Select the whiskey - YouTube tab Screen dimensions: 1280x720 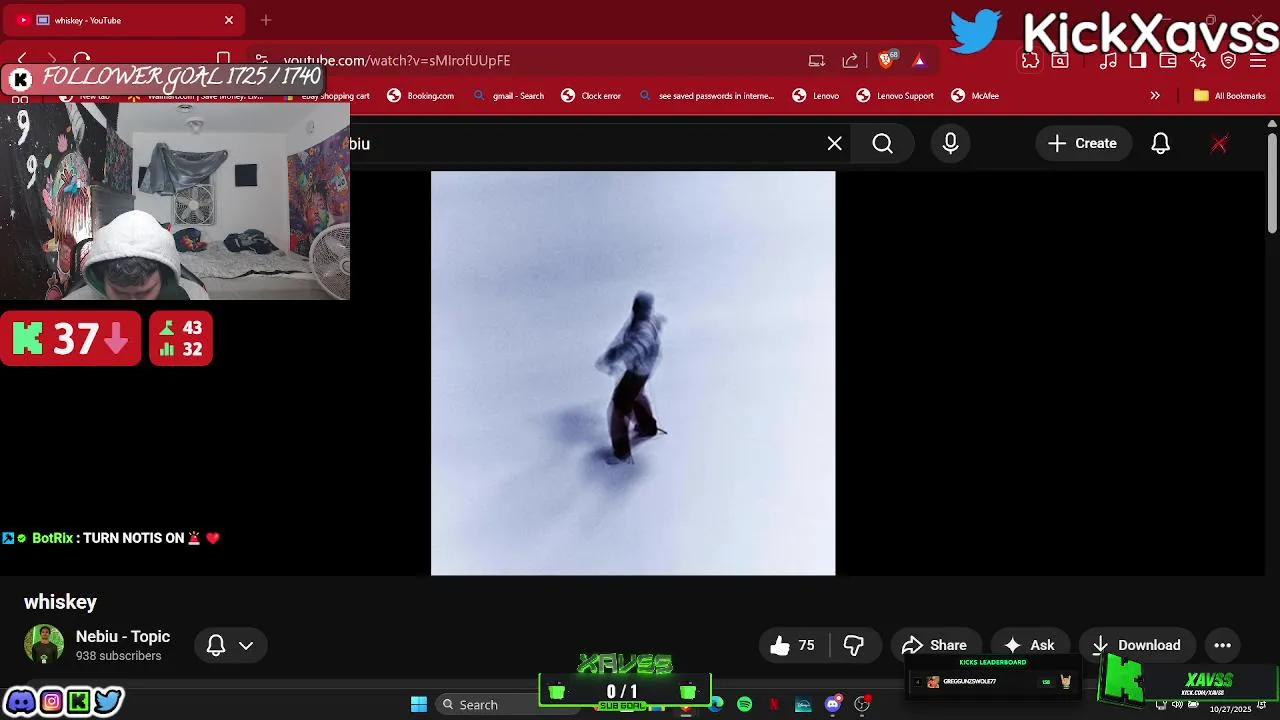pyautogui.click(x=125, y=20)
